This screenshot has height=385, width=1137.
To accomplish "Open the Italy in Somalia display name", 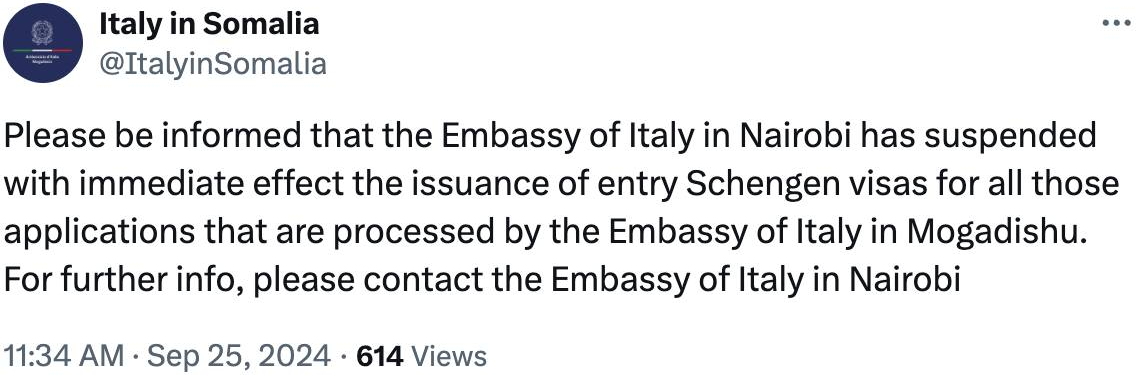I will point(209,25).
